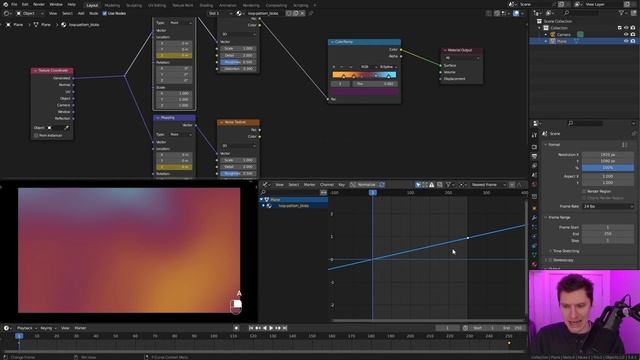Click the Camera object icon in outliner
Image resolution: width=640 pixels, height=360 pixels.
pos(553,34)
